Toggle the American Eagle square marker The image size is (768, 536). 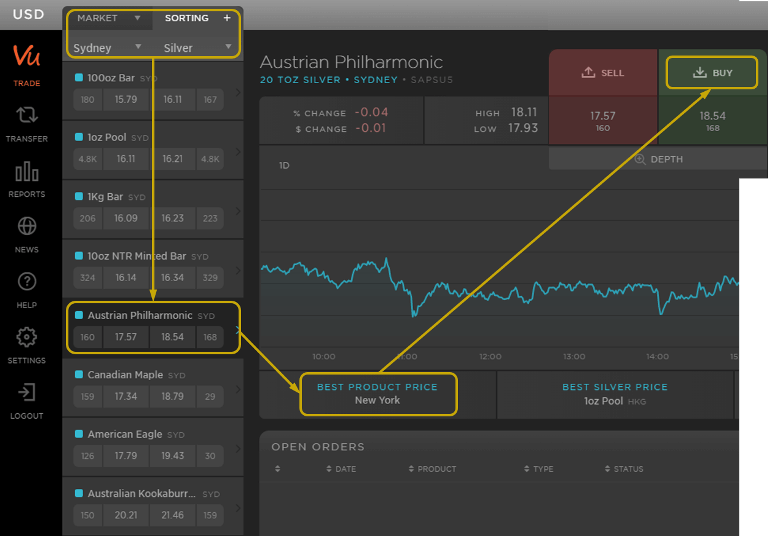click(x=78, y=434)
